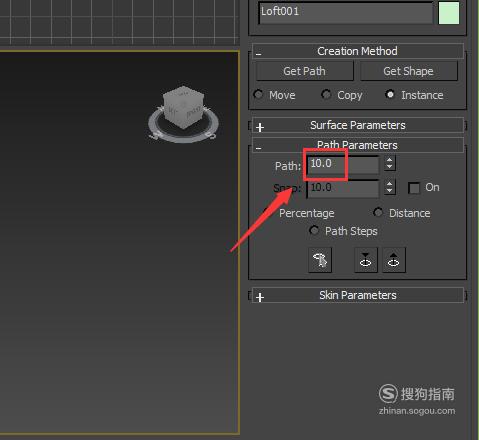Click the Snap value input field
Image resolution: width=479 pixels, height=440 pixels.
(x=343, y=188)
